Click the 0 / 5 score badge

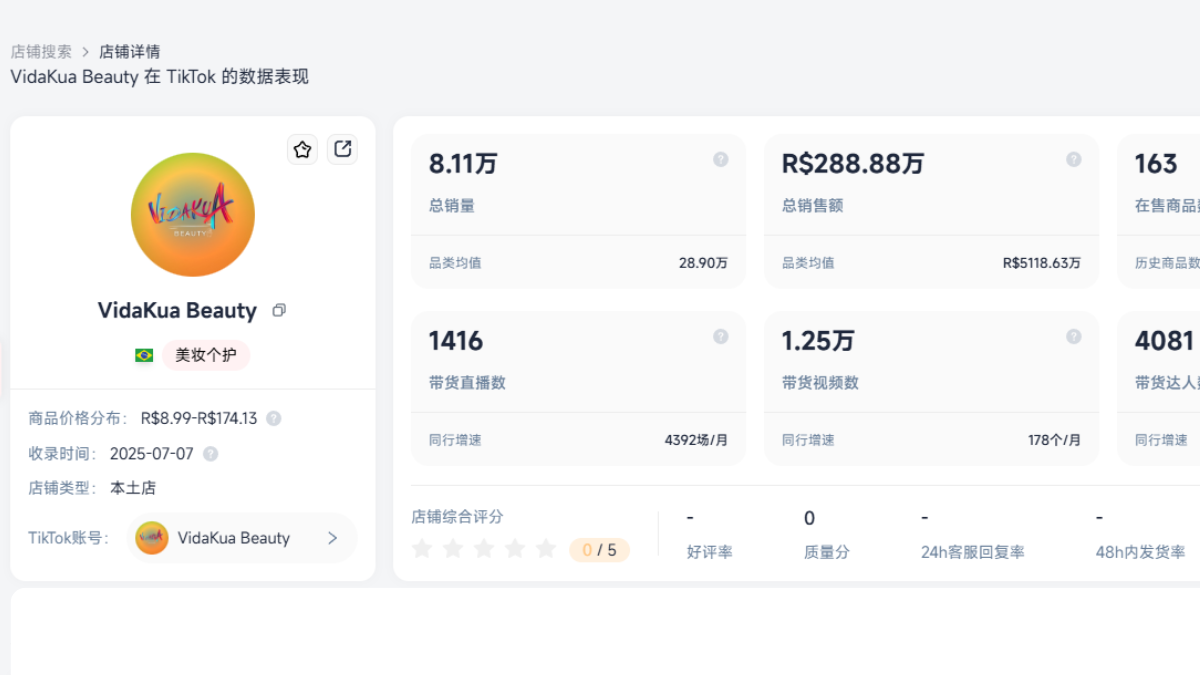coord(599,550)
